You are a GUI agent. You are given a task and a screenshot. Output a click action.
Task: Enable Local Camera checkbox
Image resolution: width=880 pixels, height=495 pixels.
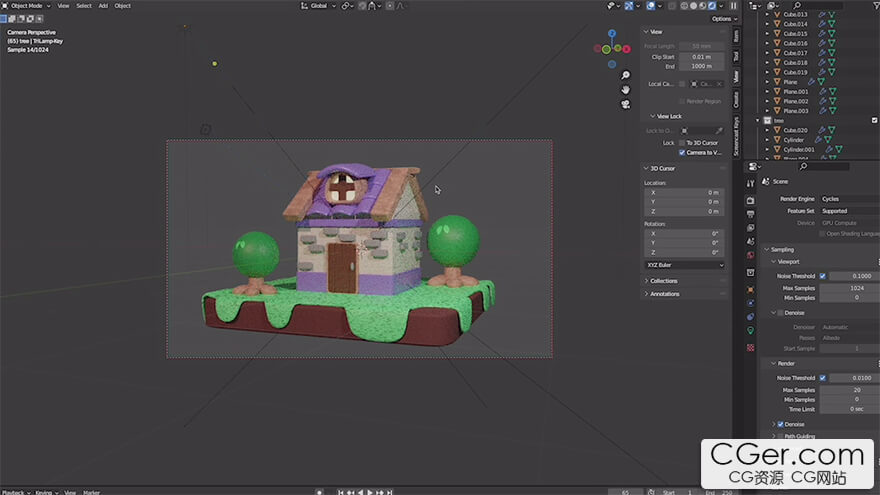click(682, 84)
